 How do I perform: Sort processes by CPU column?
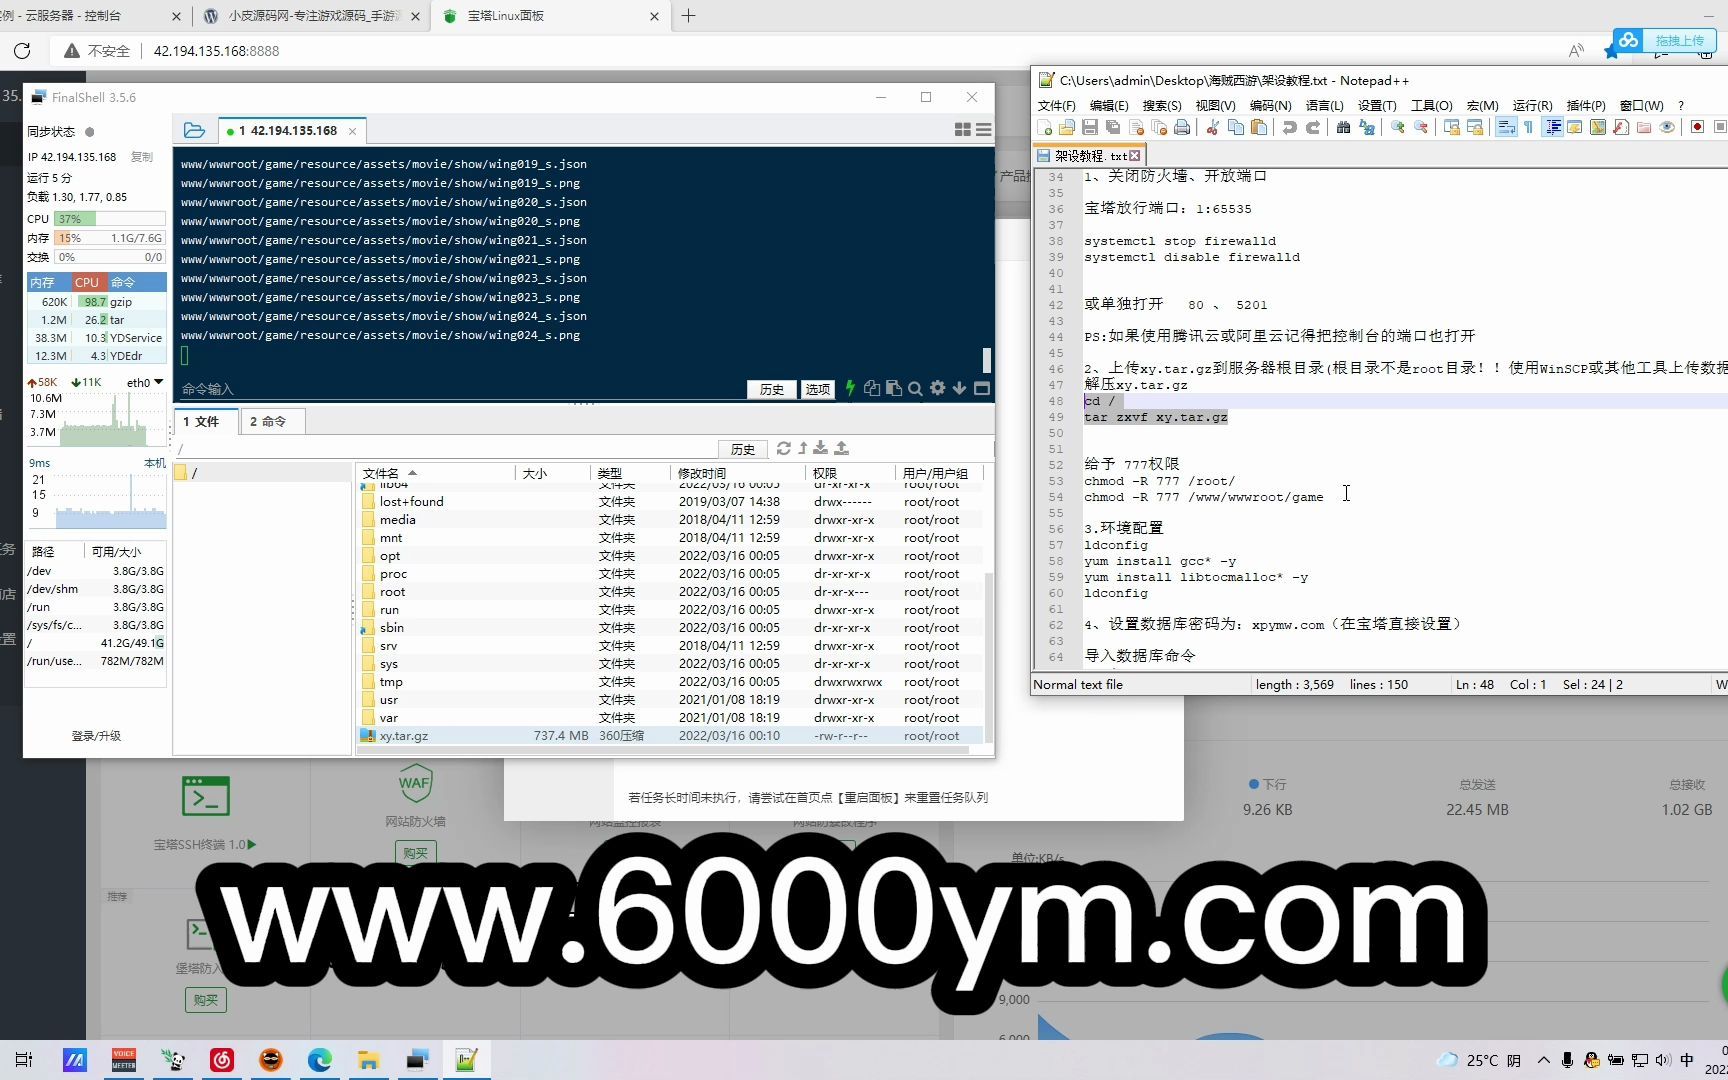[x=87, y=282]
